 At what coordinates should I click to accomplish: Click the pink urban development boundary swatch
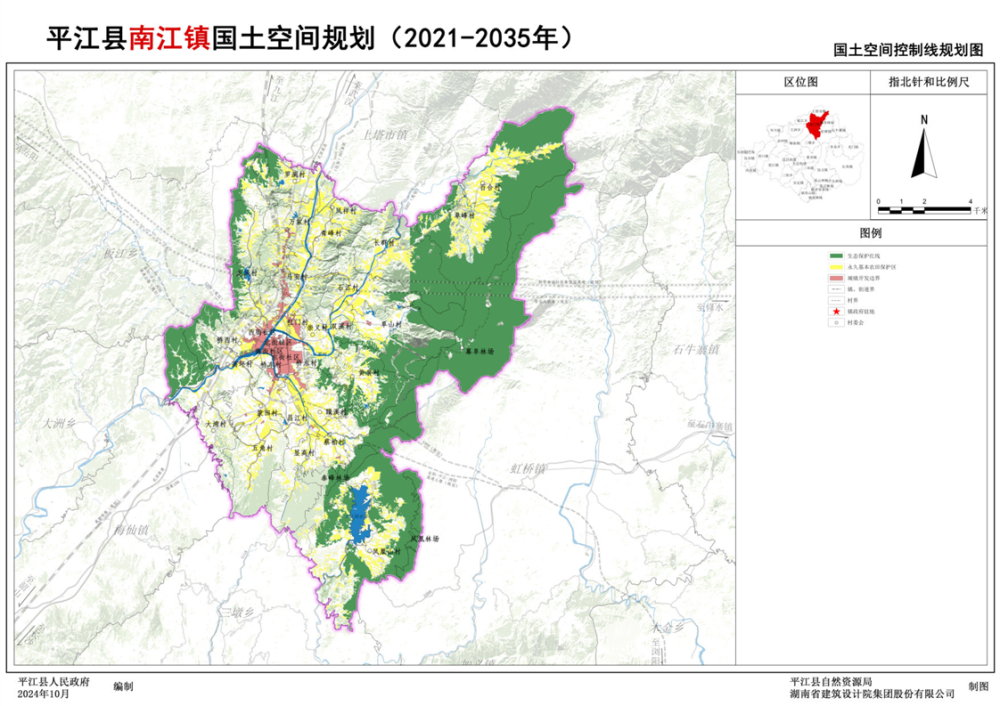coord(836,280)
